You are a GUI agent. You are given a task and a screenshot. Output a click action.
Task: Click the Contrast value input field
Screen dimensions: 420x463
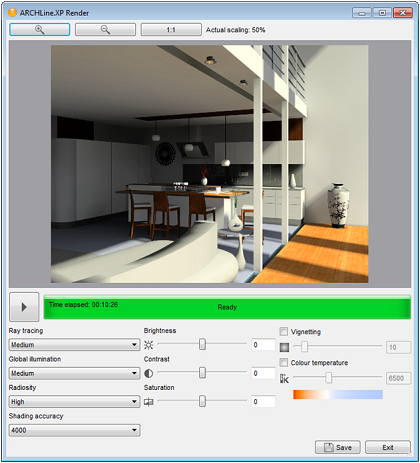[263, 373]
